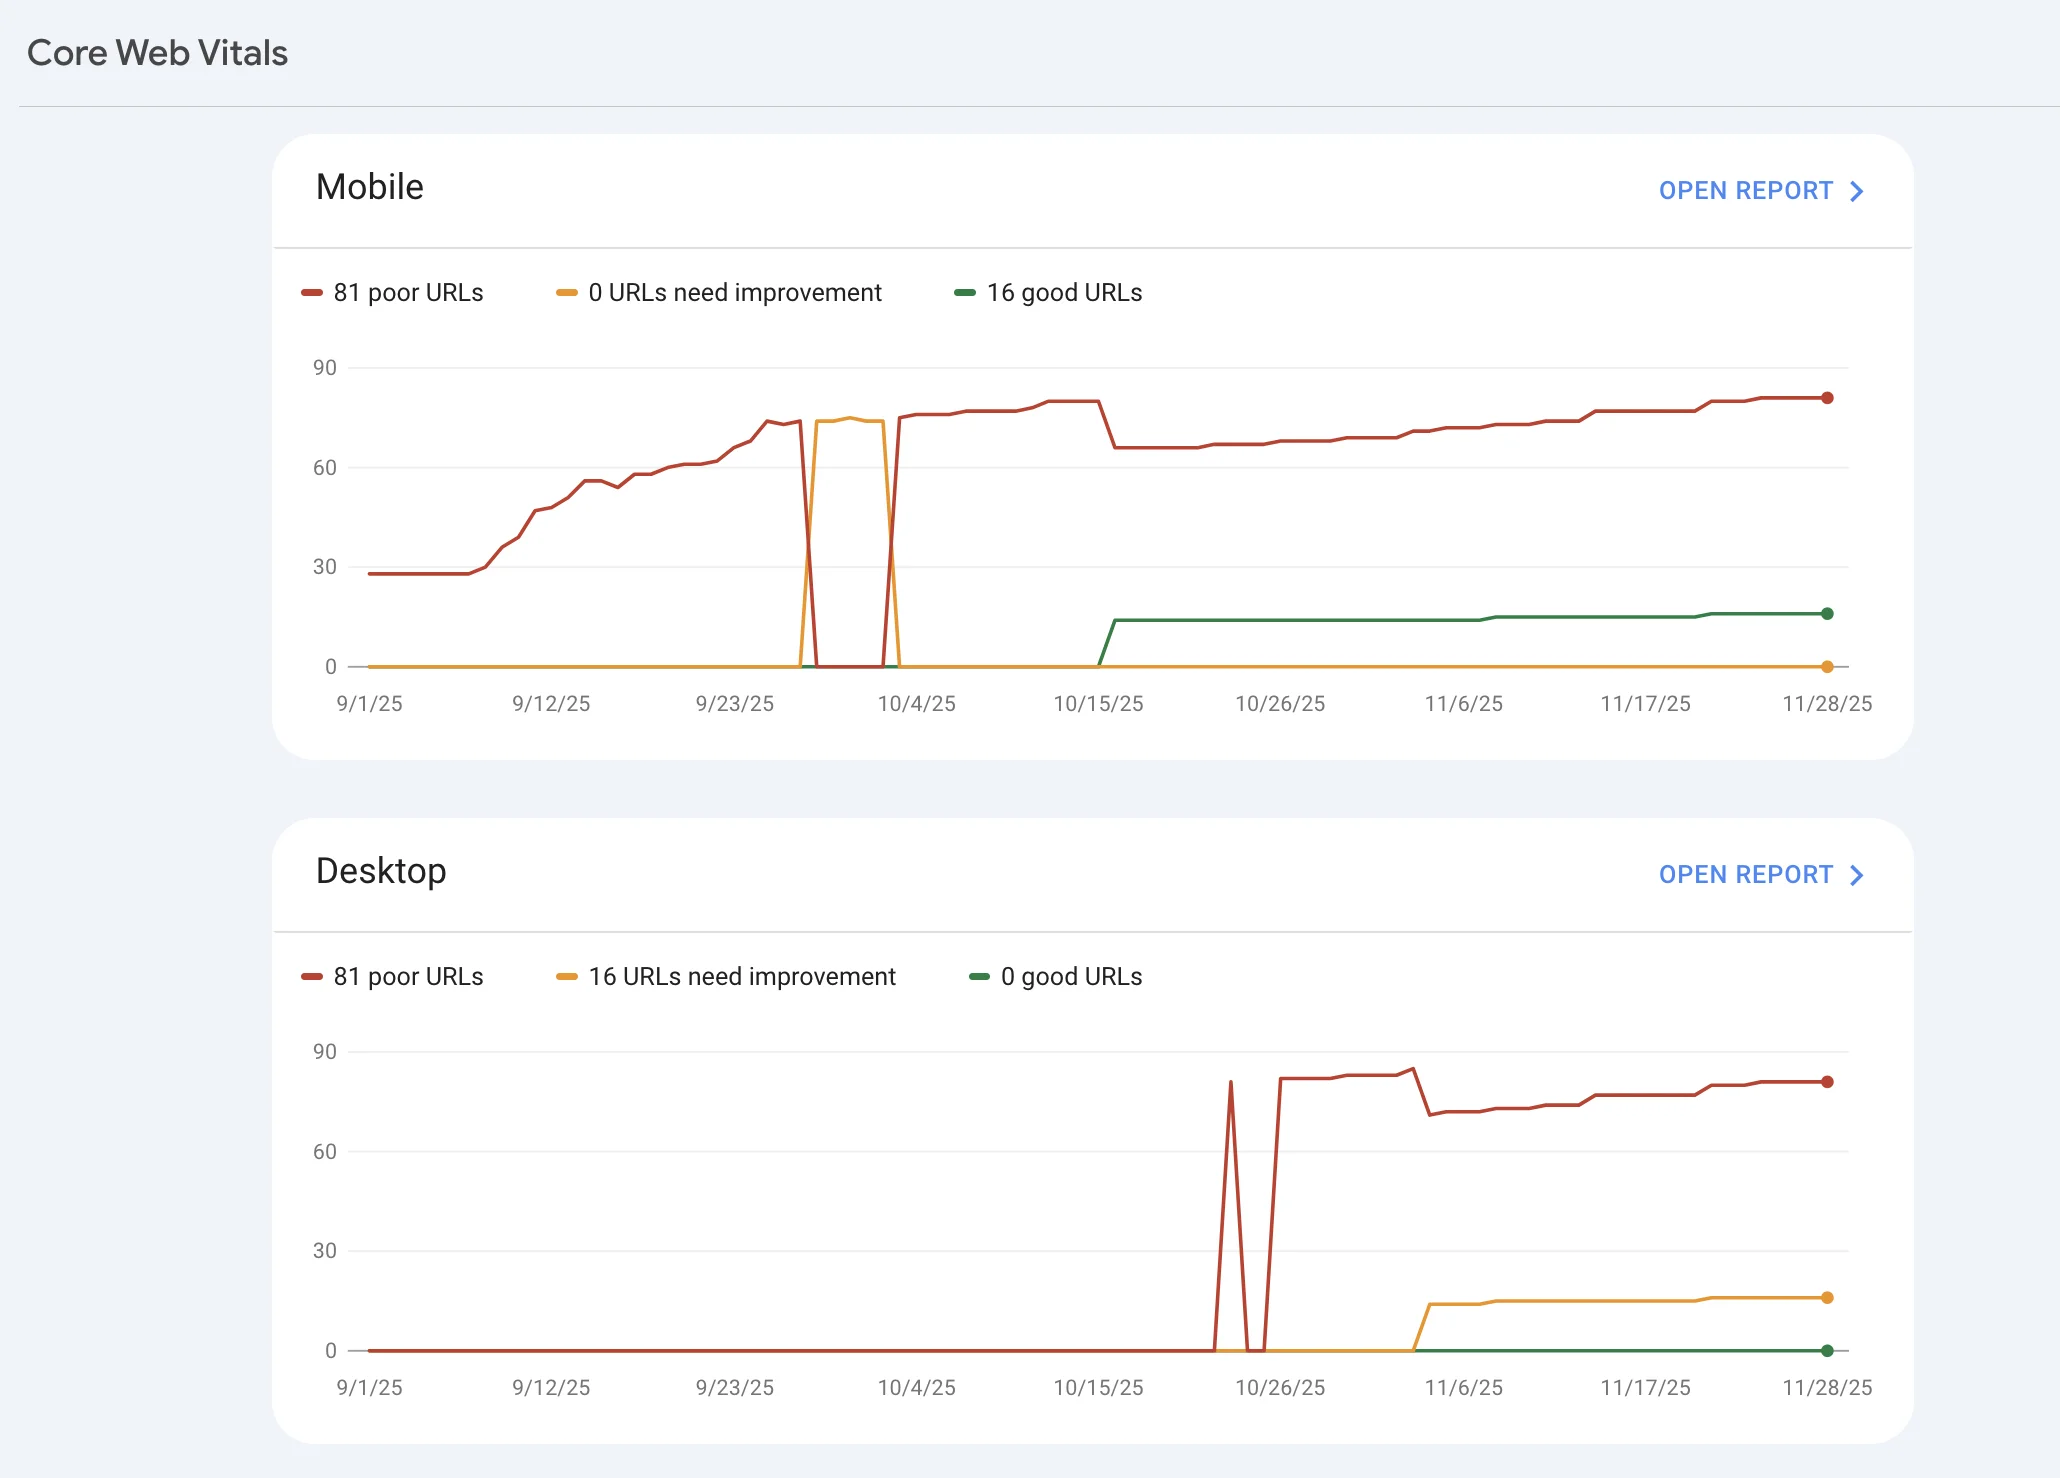The width and height of the screenshot is (2060, 1478).
Task: Select '16 URLs need improvement' Desktop legend label
Action: (x=742, y=977)
